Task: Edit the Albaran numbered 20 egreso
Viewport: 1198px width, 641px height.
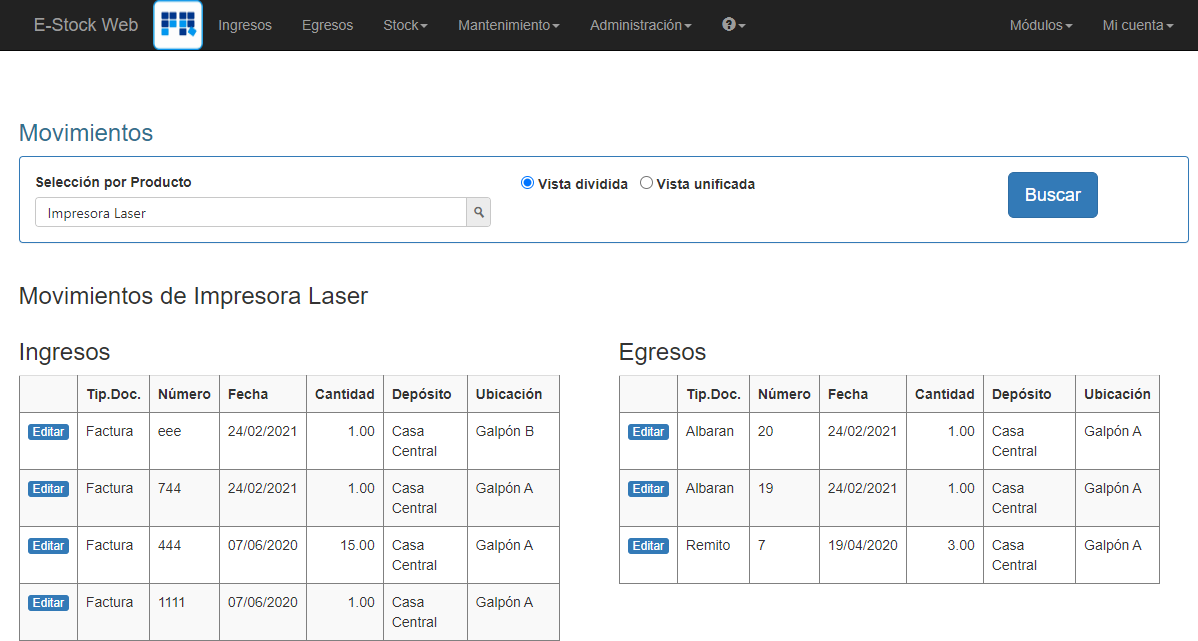Action: pyautogui.click(x=648, y=432)
